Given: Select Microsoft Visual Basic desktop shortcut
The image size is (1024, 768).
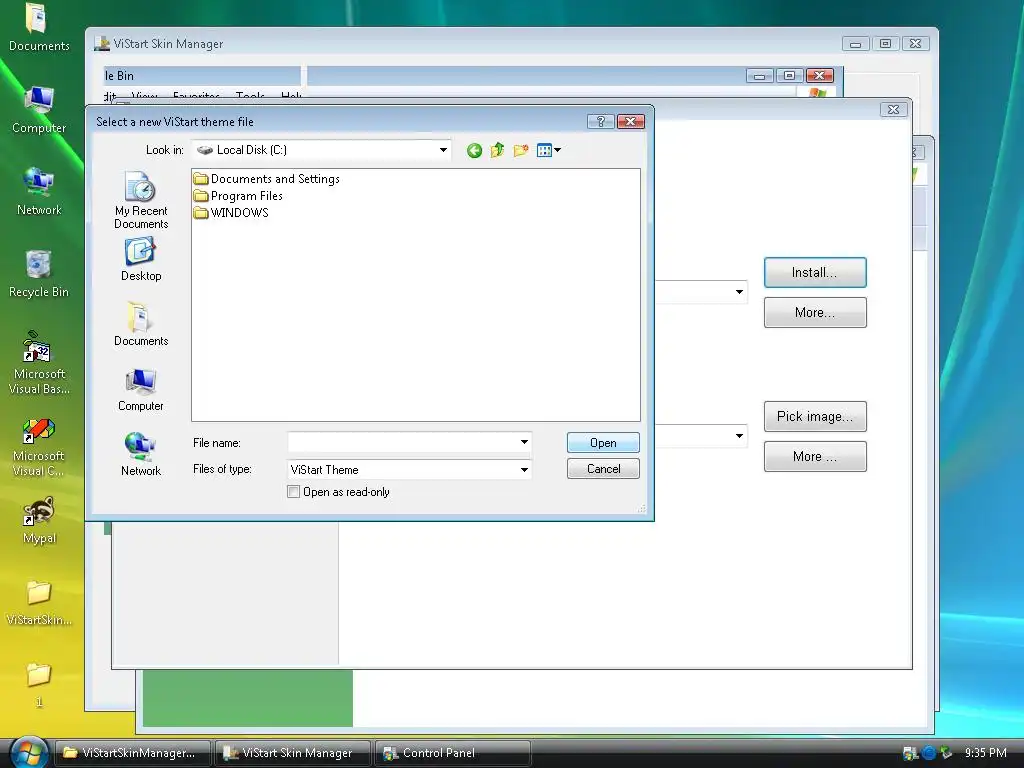Looking at the screenshot, I should click(x=39, y=363).
